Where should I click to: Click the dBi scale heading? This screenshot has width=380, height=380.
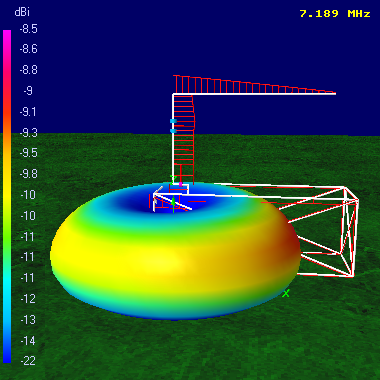pyautogui.click(x=22, y=13)
